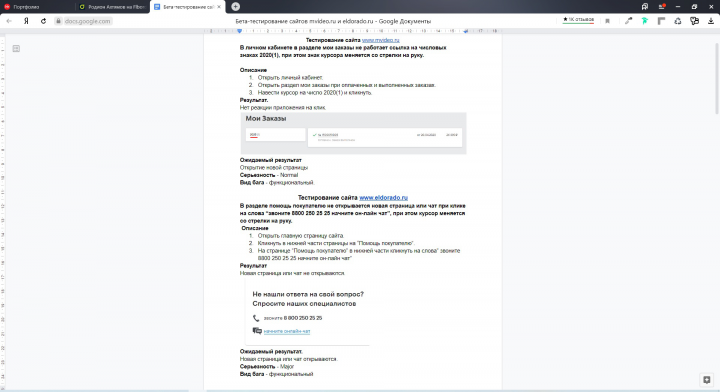
Task: Click the line Нет реакции приложения на клик
Action: 283,107
